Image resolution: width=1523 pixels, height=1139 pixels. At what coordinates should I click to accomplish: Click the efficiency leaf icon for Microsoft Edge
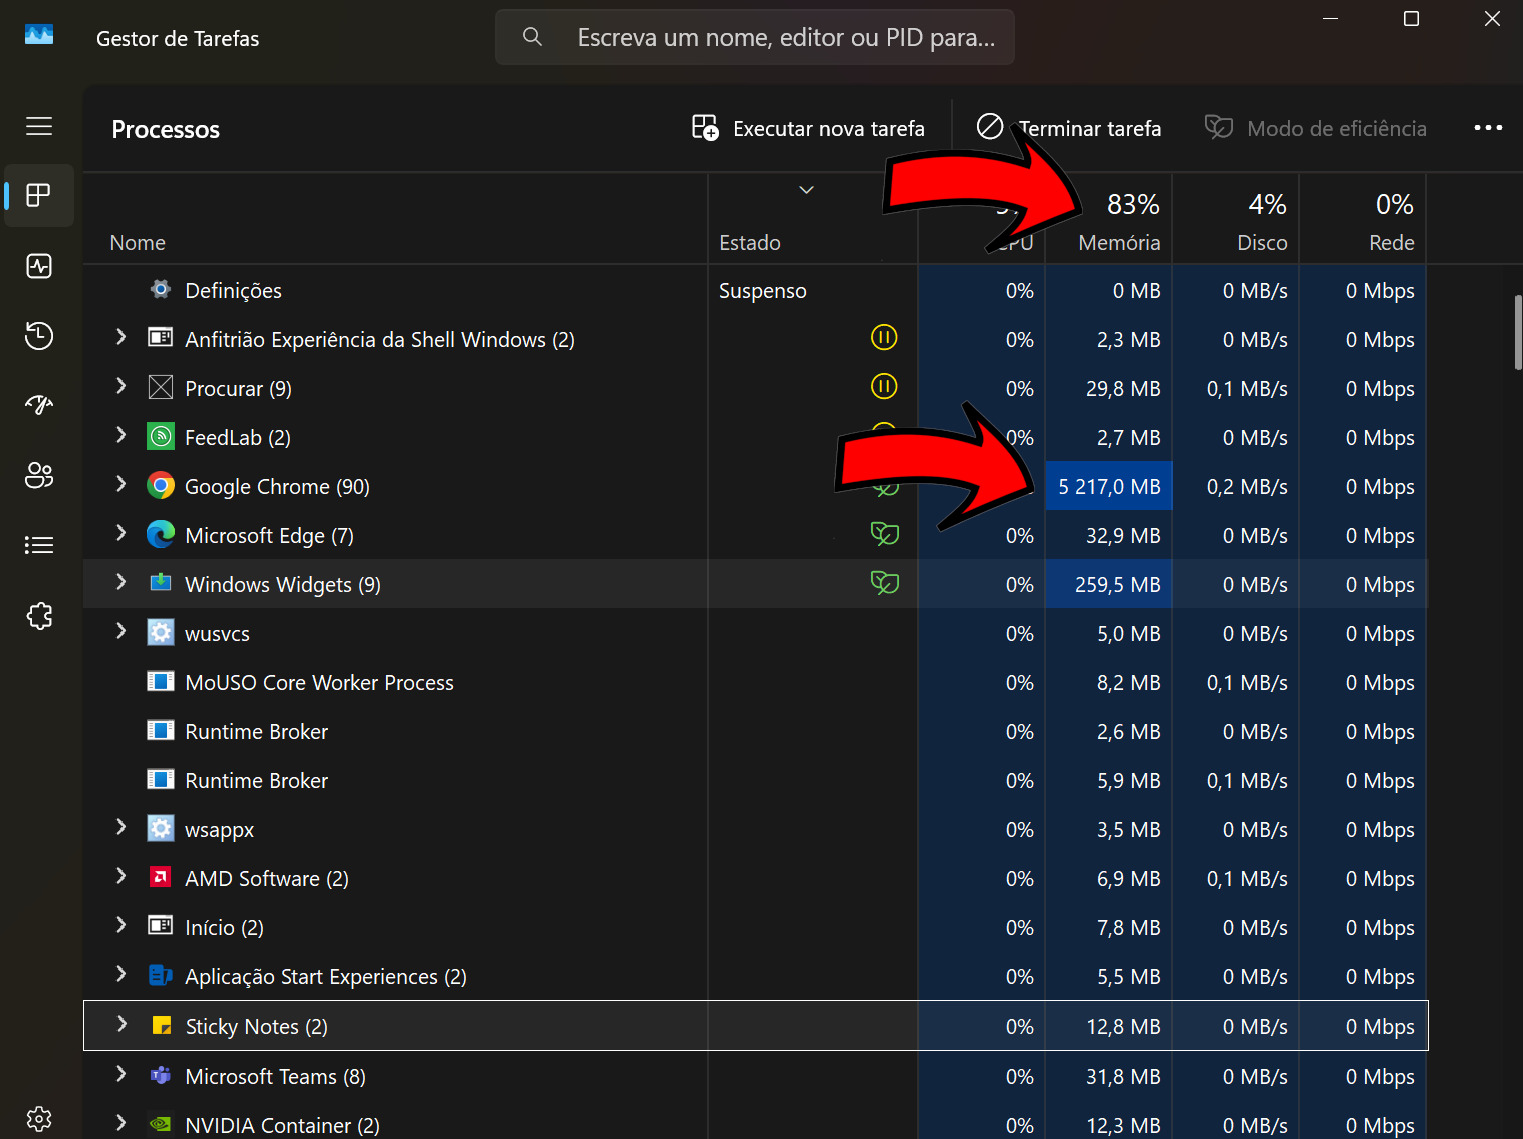[x=885, y=534]
